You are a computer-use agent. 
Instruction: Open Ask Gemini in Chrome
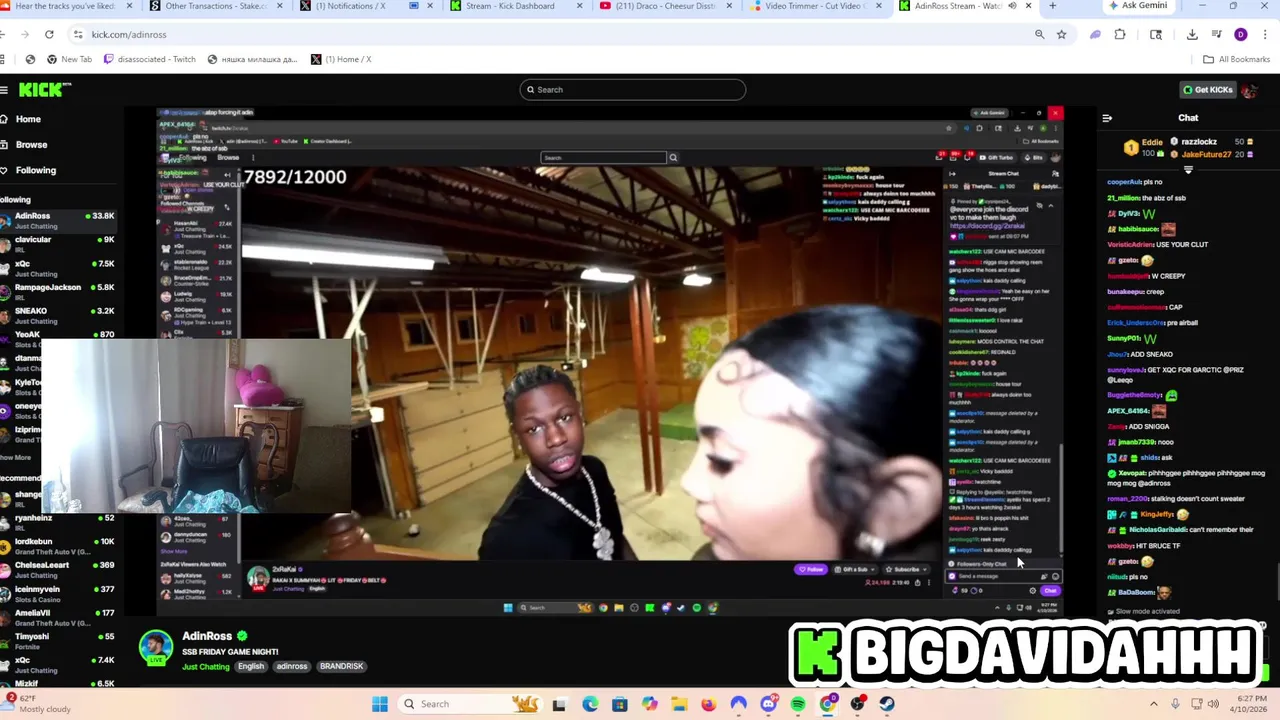point(1137,6)
